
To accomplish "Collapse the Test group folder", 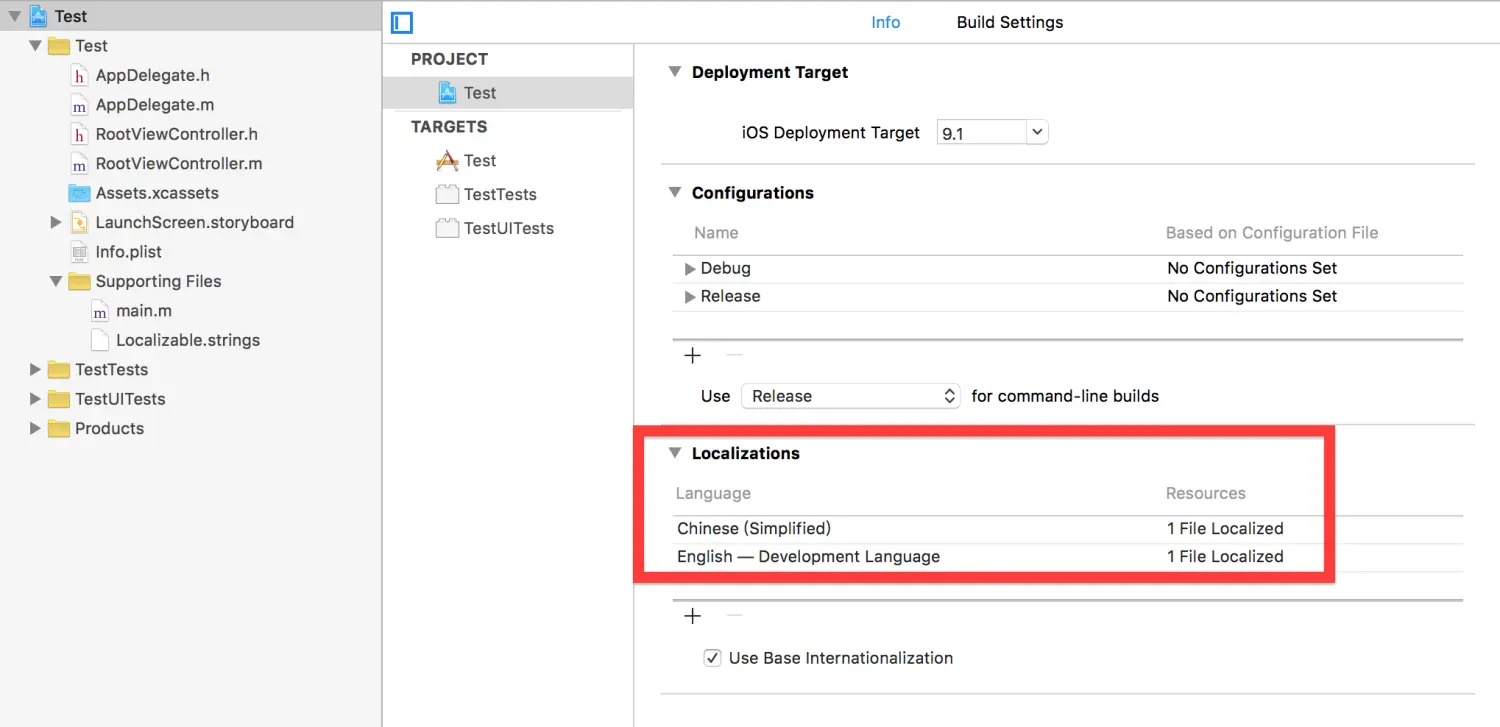I will click(35, 46).
